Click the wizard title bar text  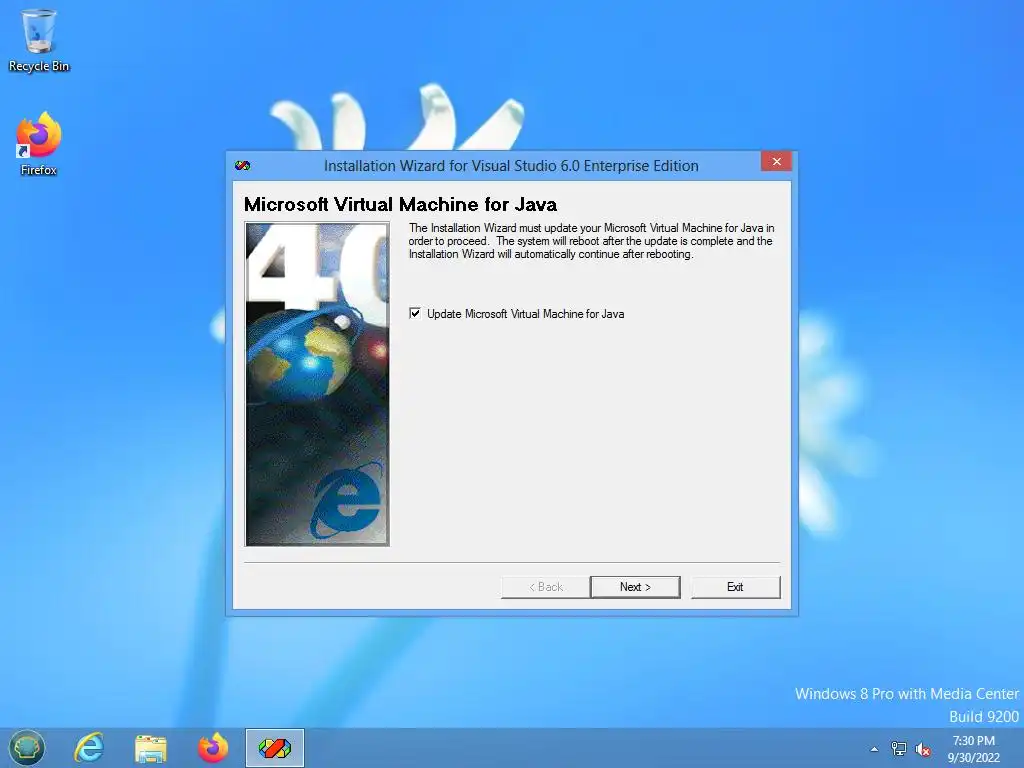click(x=511, y=166)
